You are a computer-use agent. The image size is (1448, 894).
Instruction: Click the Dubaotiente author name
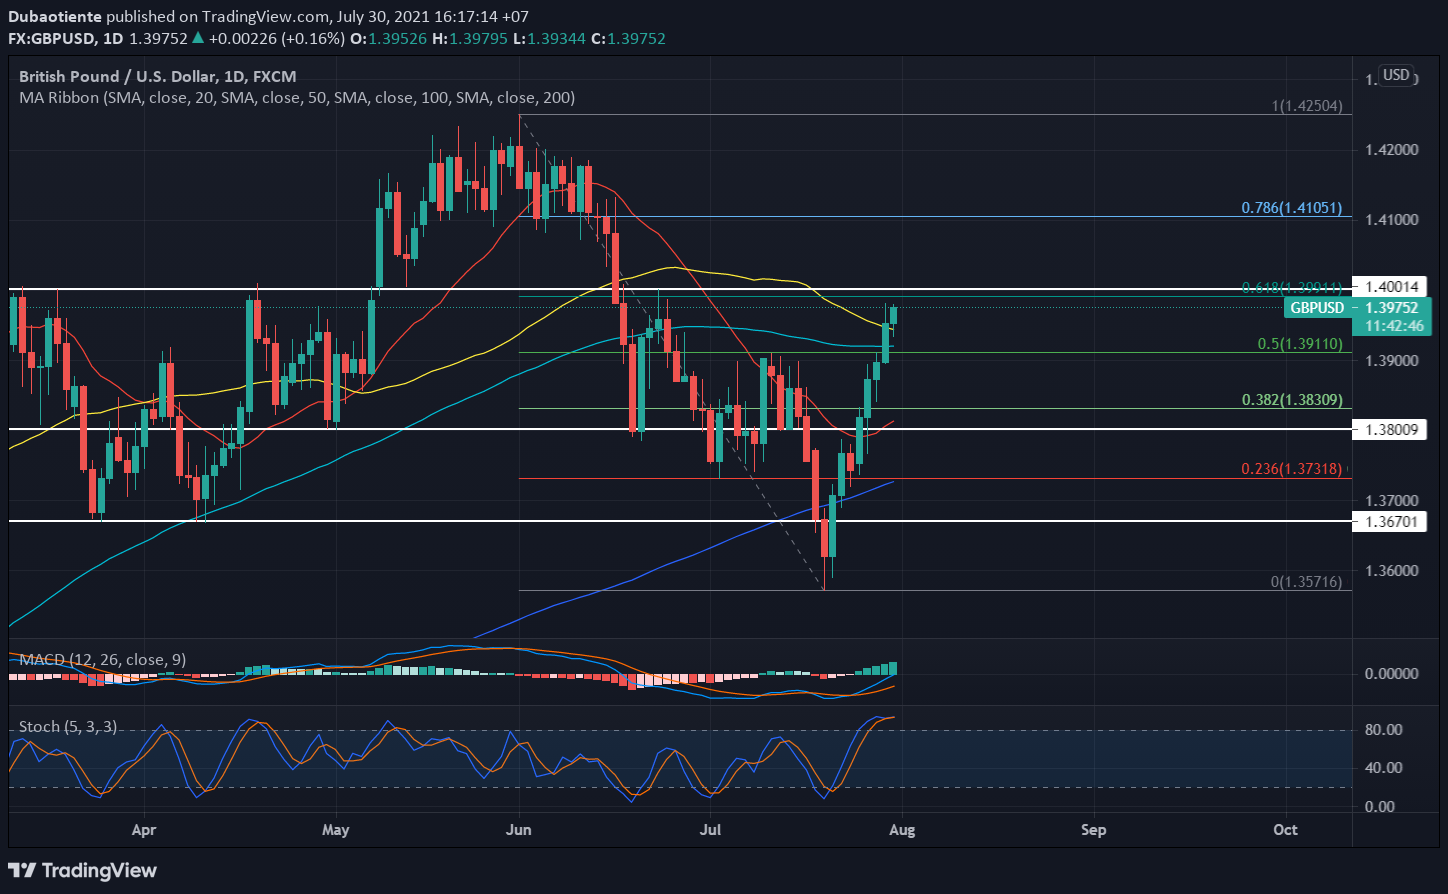coord(54,16)
